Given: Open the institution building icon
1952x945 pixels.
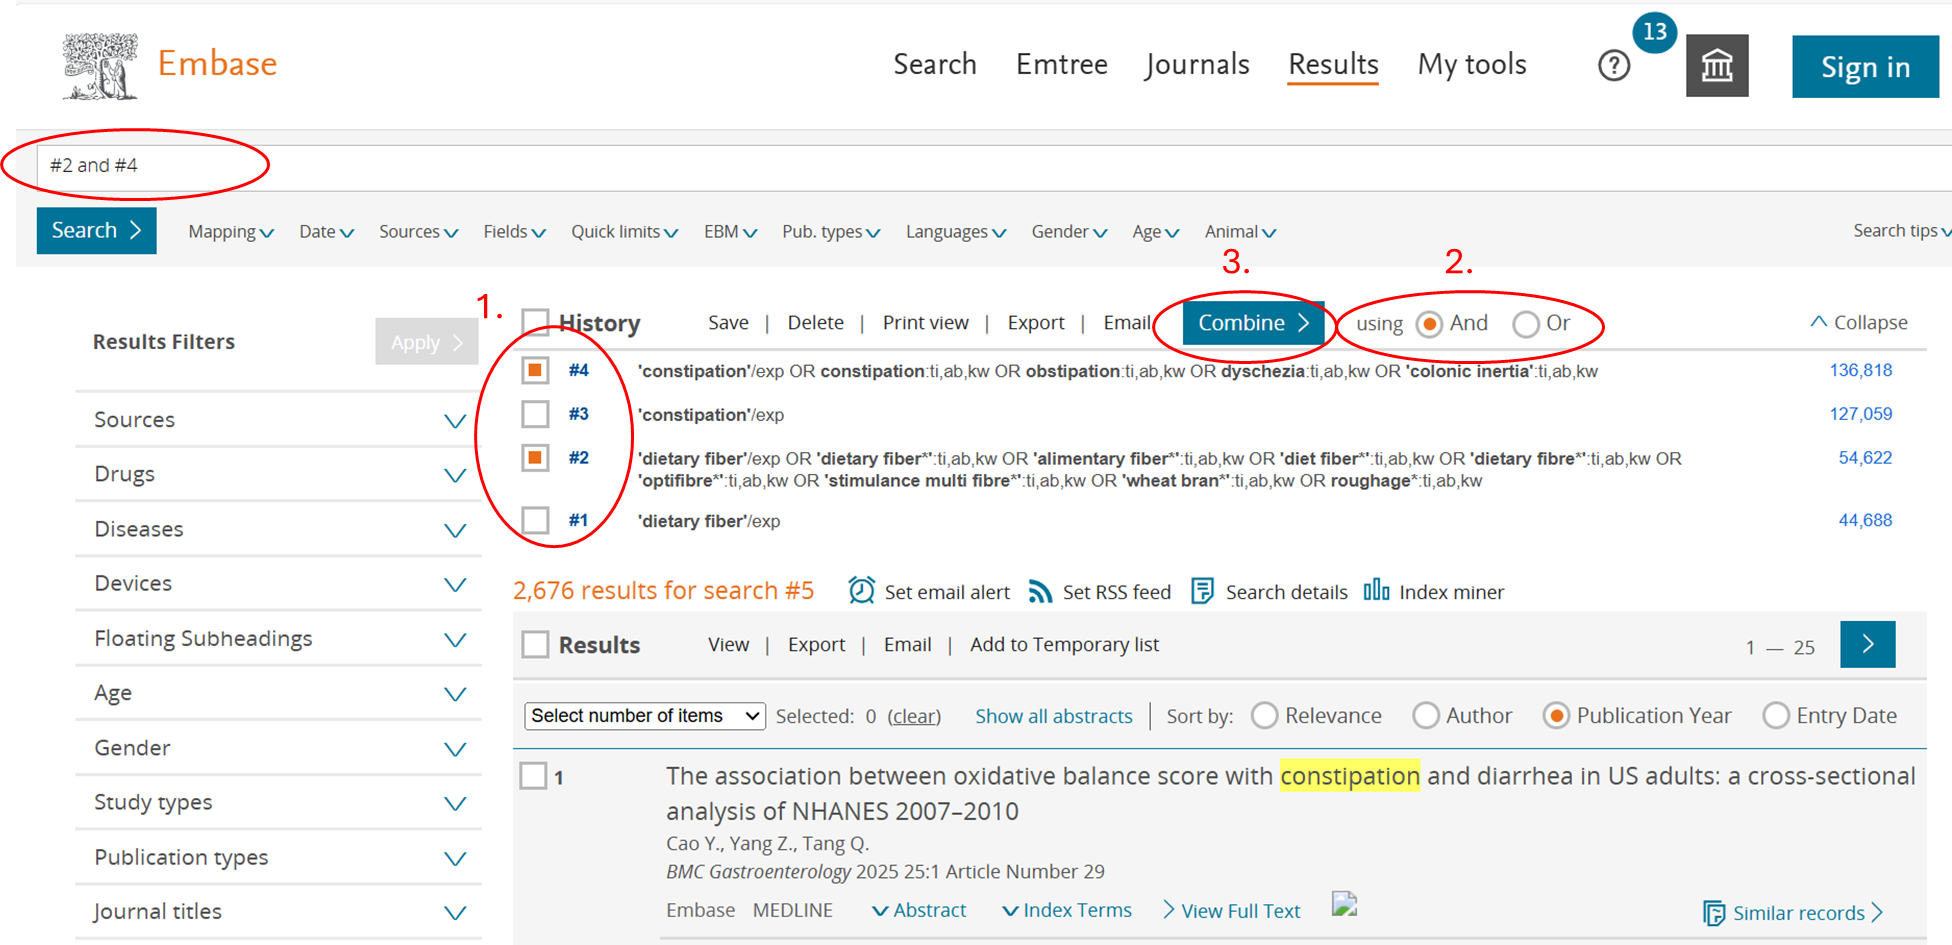Looking at the screenshot, I should pos(1716,66).
